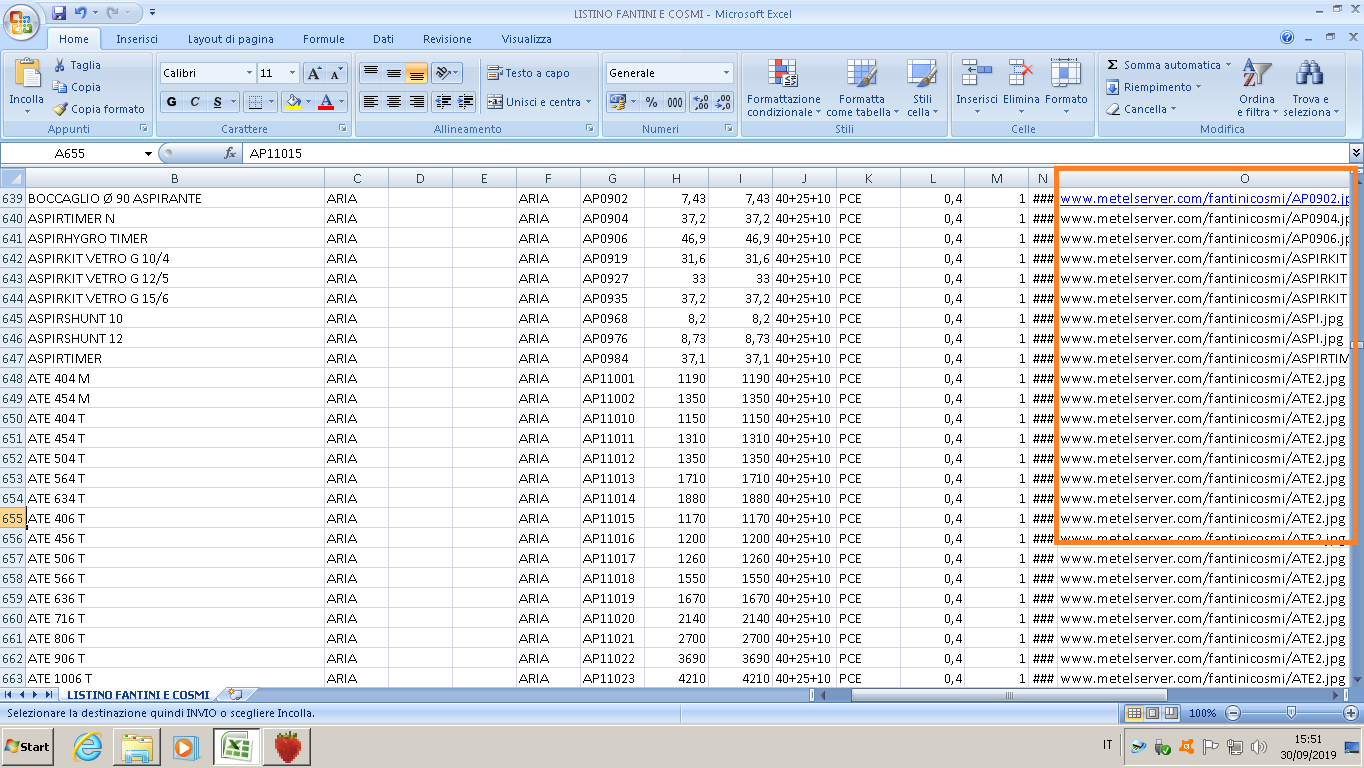
Task: Increase decimal places
Action: click(x=700, y=102)
